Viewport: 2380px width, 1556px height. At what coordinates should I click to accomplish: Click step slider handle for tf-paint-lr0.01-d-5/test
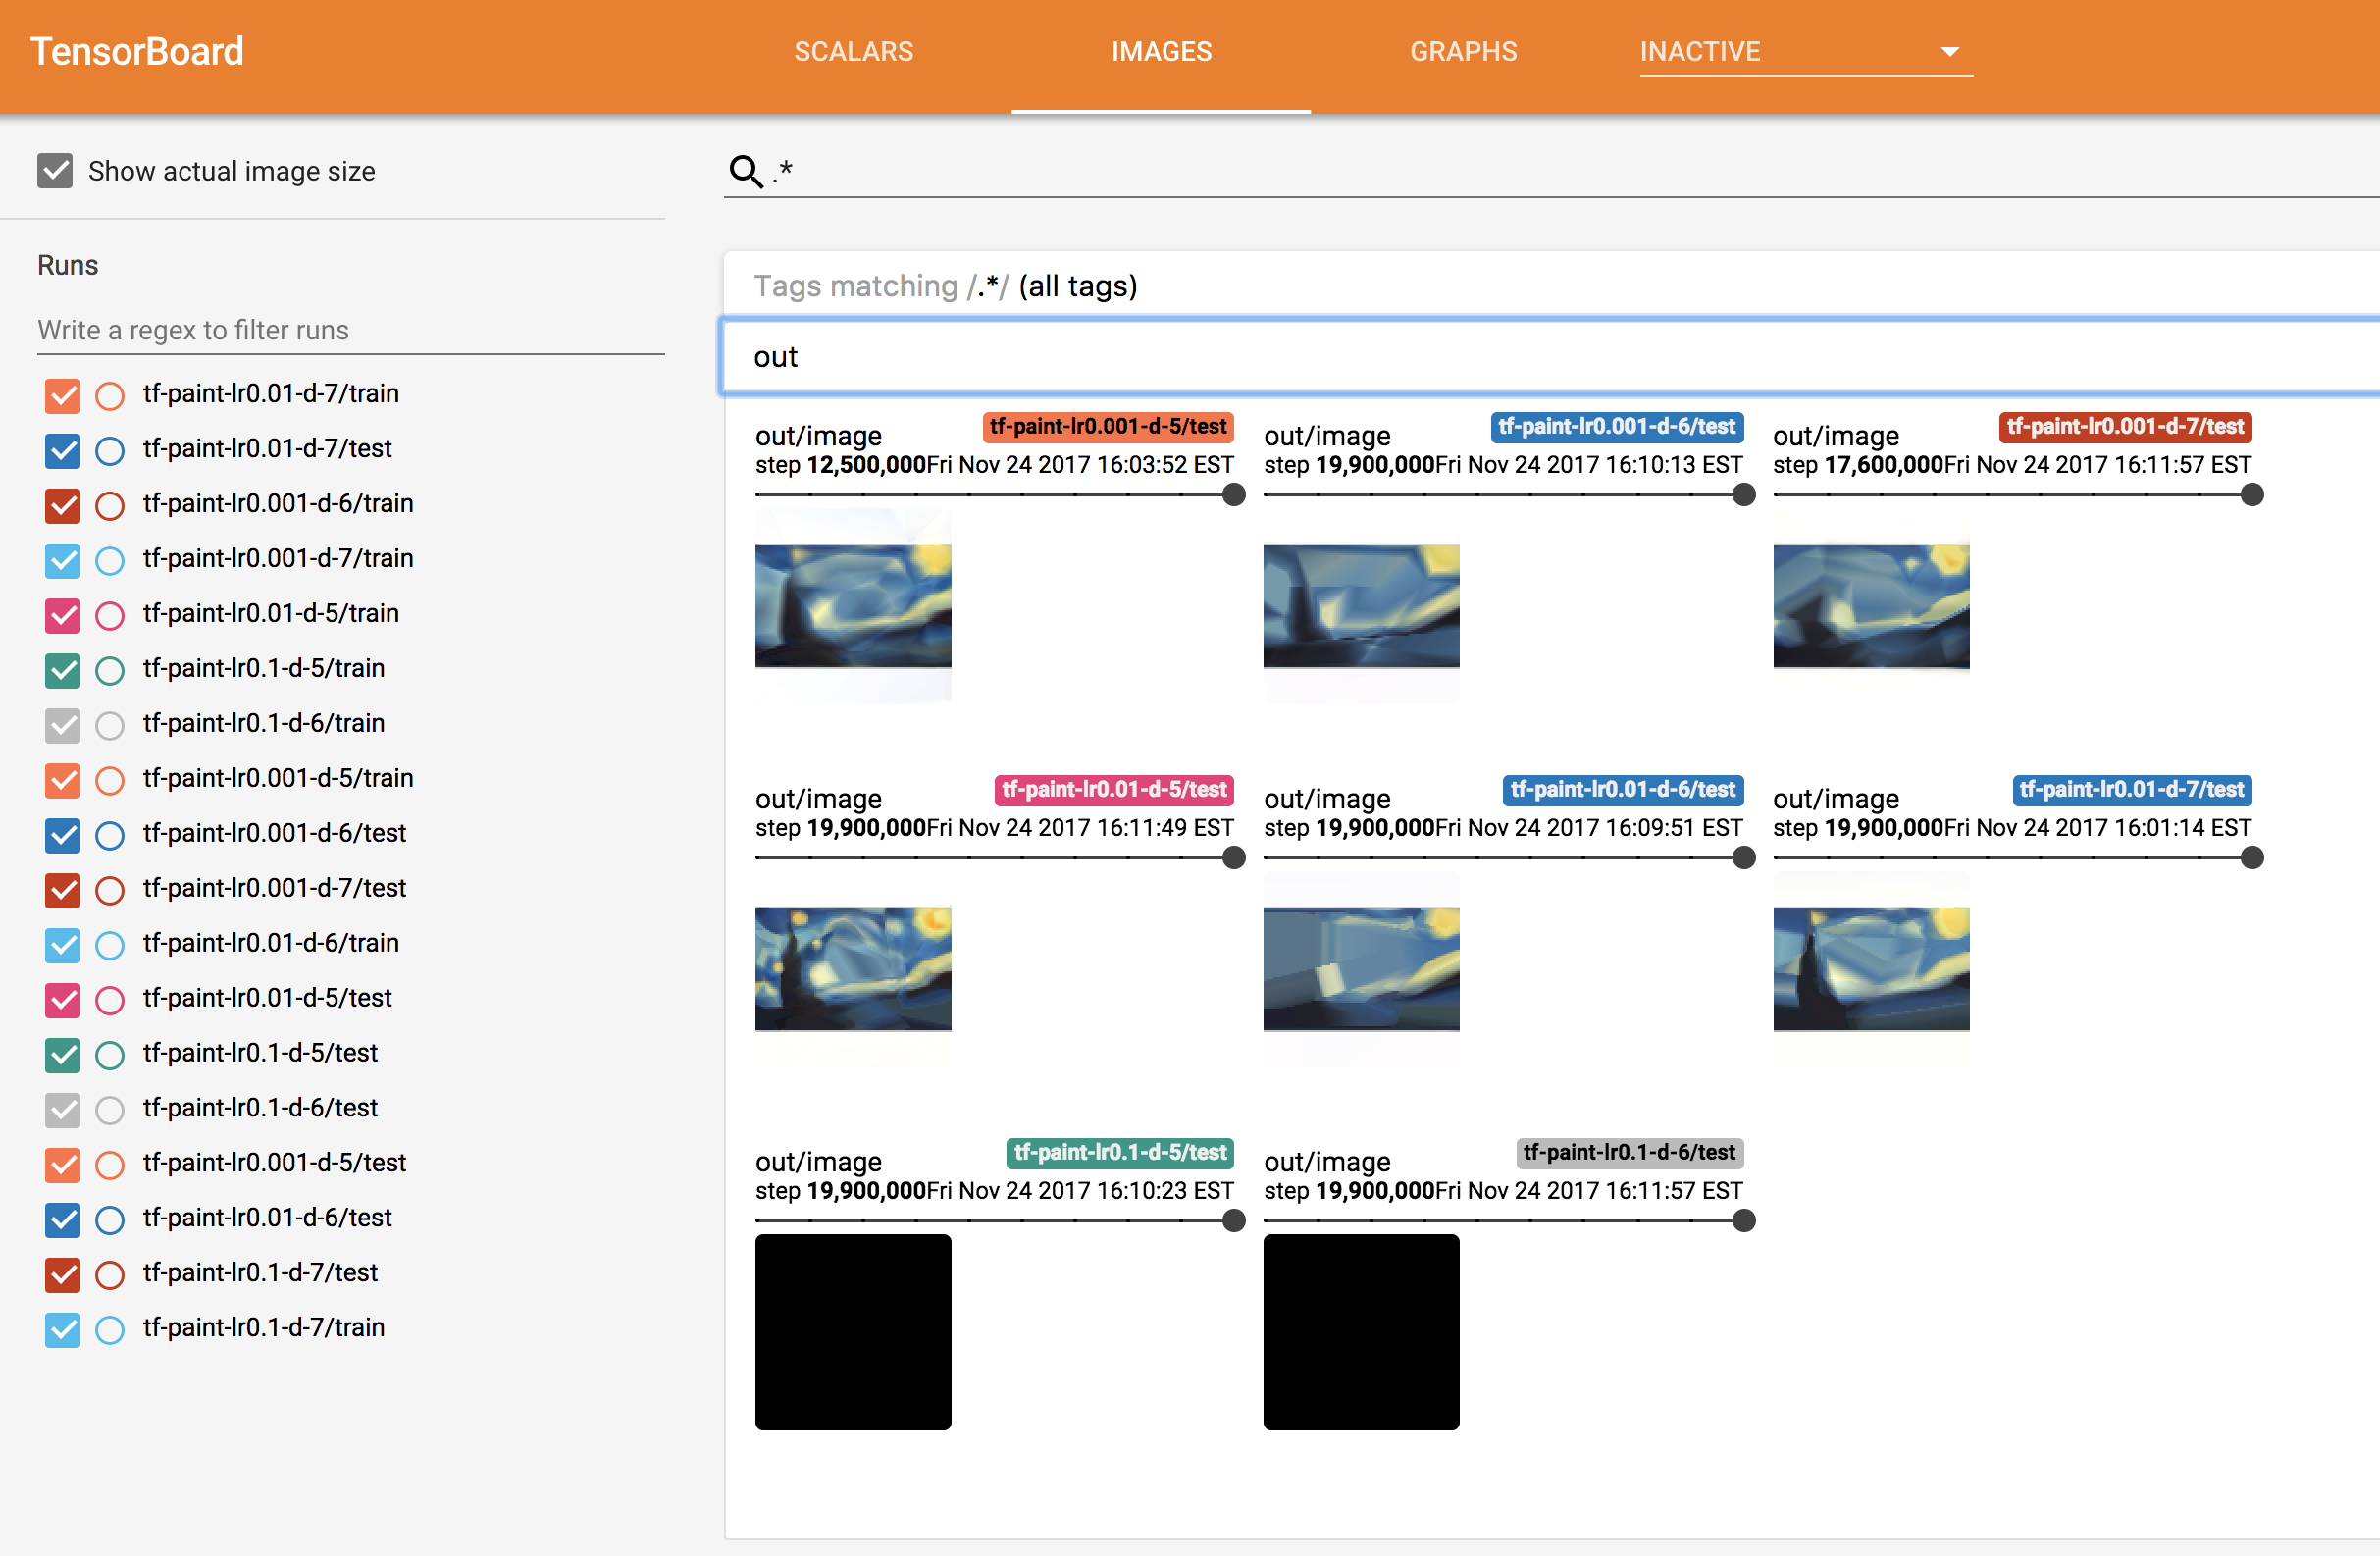coord(1234,858)
